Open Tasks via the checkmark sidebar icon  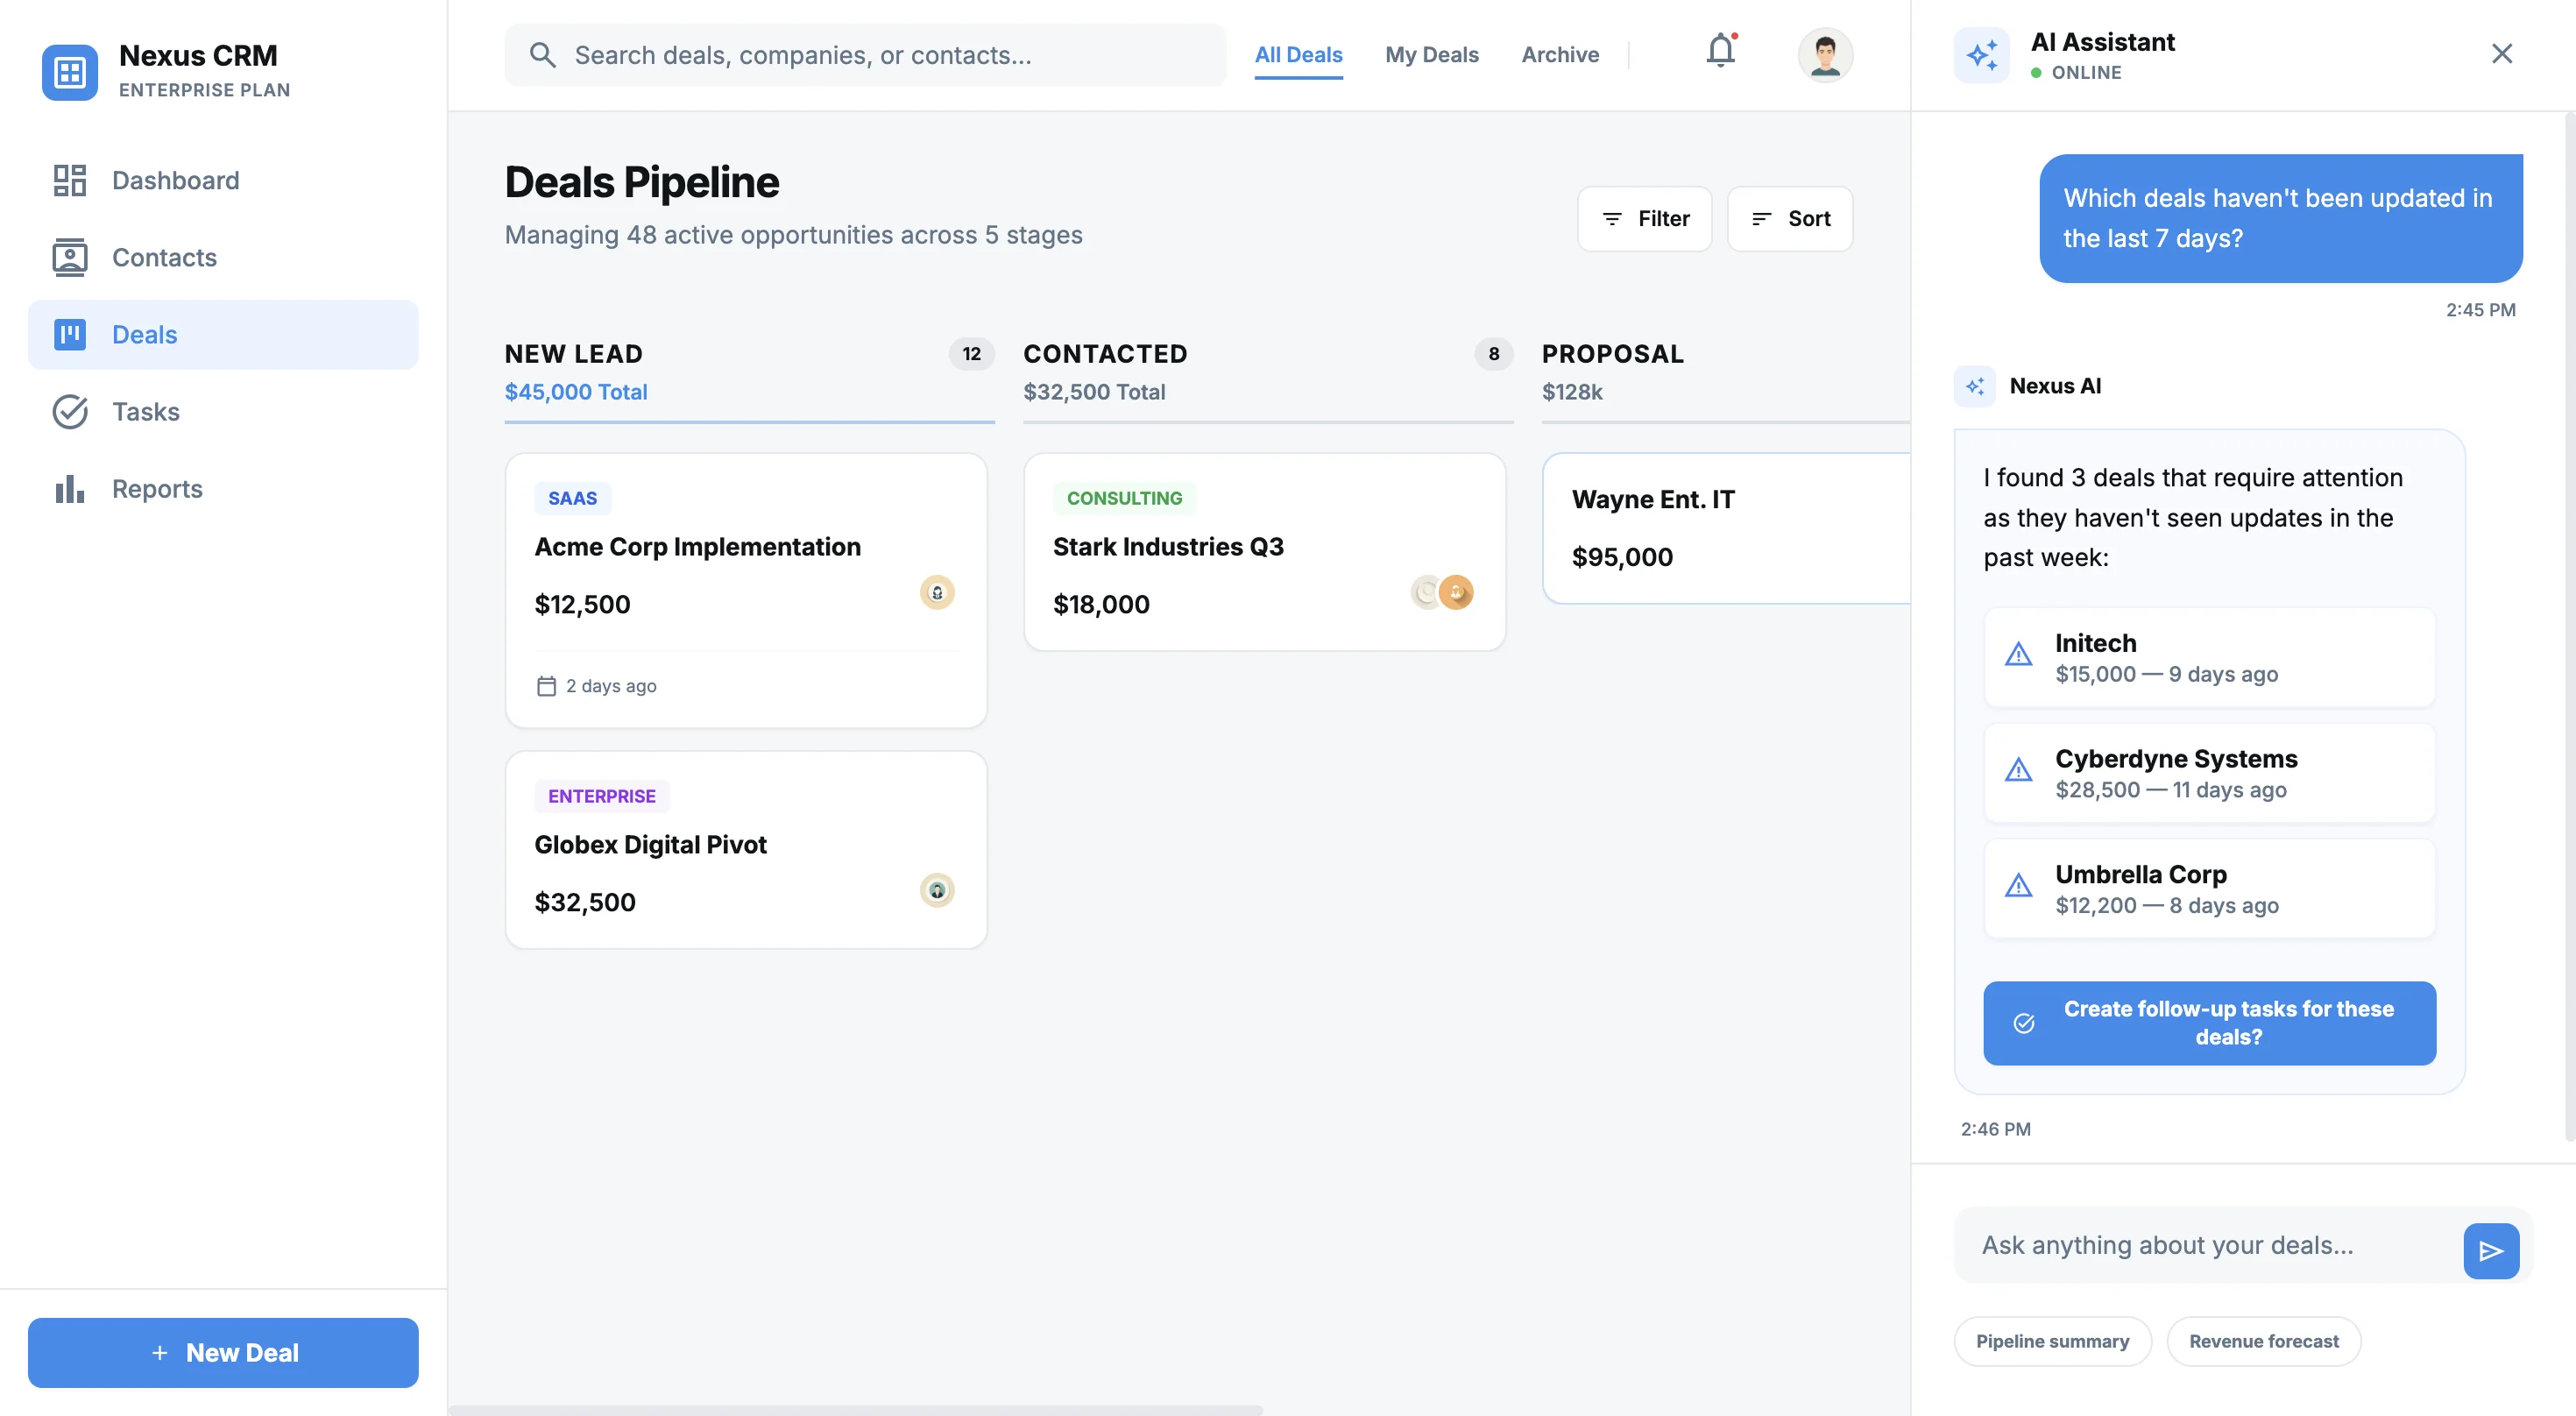[x=70, y=411]
